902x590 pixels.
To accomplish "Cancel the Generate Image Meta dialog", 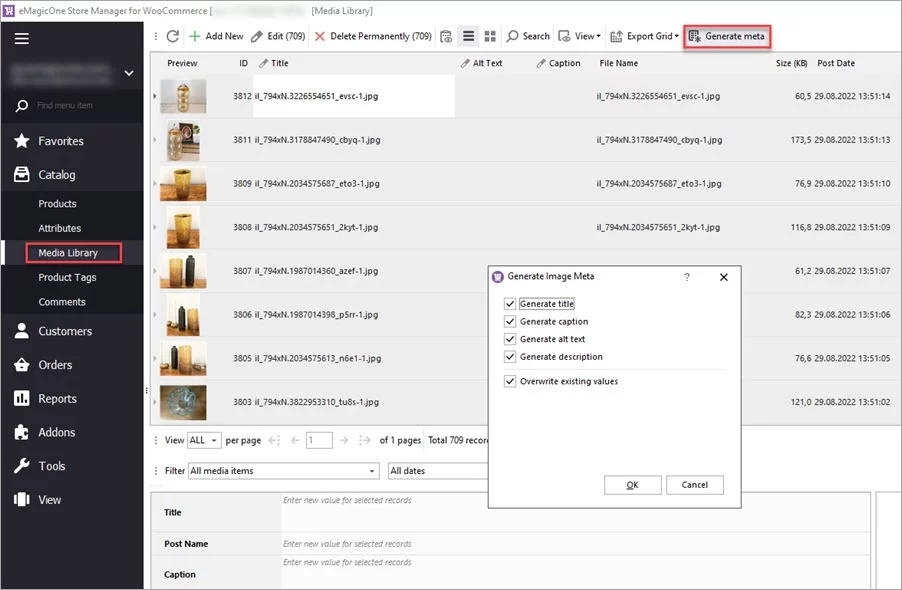I will [x=694, y=484].
